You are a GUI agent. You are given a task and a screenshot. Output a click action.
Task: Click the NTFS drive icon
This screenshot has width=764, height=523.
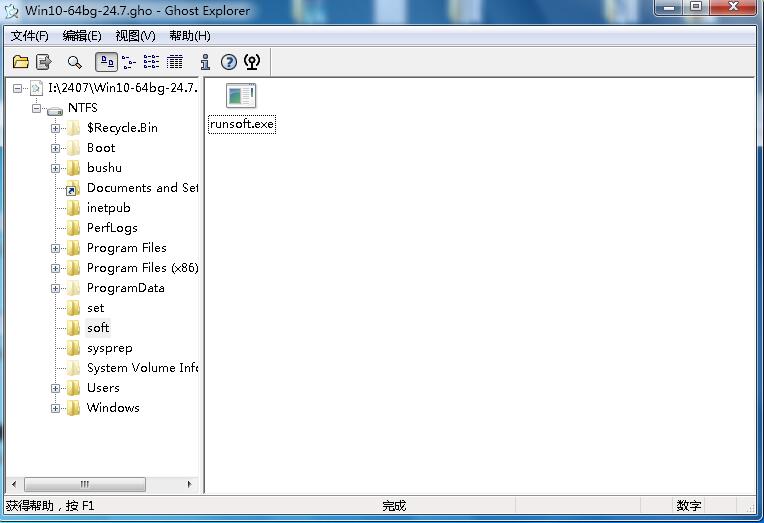click(55, 111)
